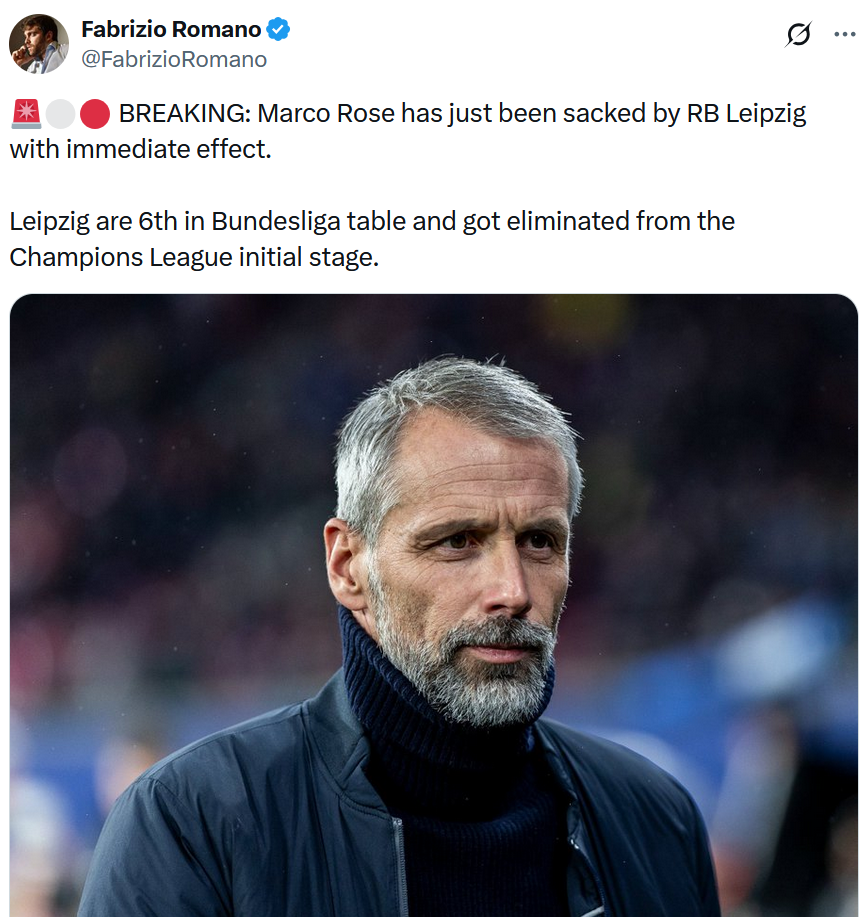Screen dimensions: 867x917
Task: Open the three-dot More options menu
Action: [x=845, y=35]
